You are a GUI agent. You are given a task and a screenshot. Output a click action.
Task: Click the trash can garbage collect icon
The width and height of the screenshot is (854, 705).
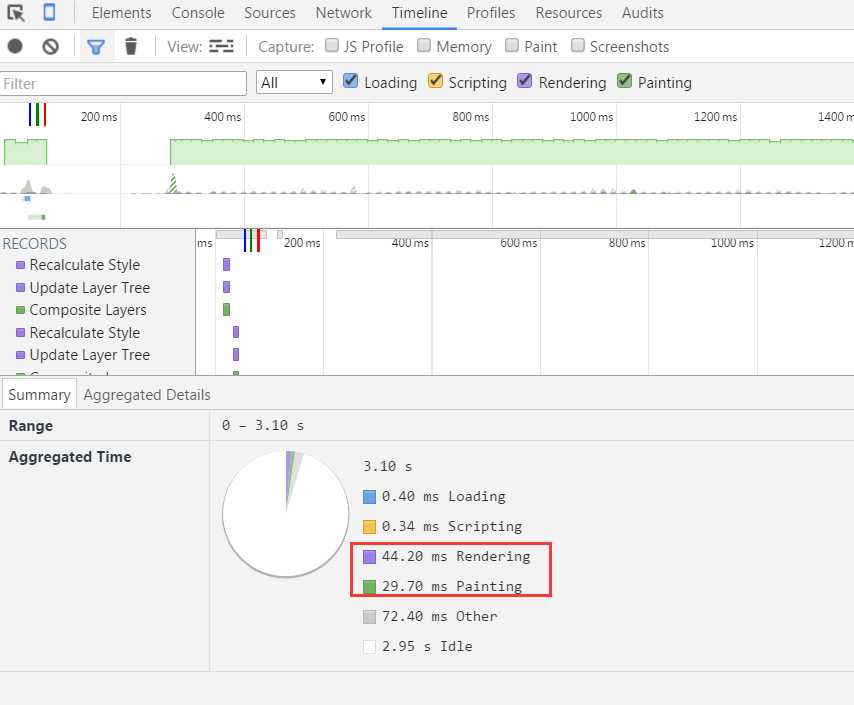tap(131, 46)
